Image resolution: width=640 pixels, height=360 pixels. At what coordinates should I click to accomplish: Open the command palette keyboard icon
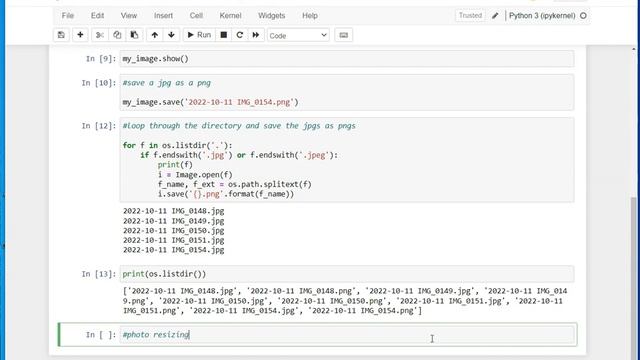[344, 35]
